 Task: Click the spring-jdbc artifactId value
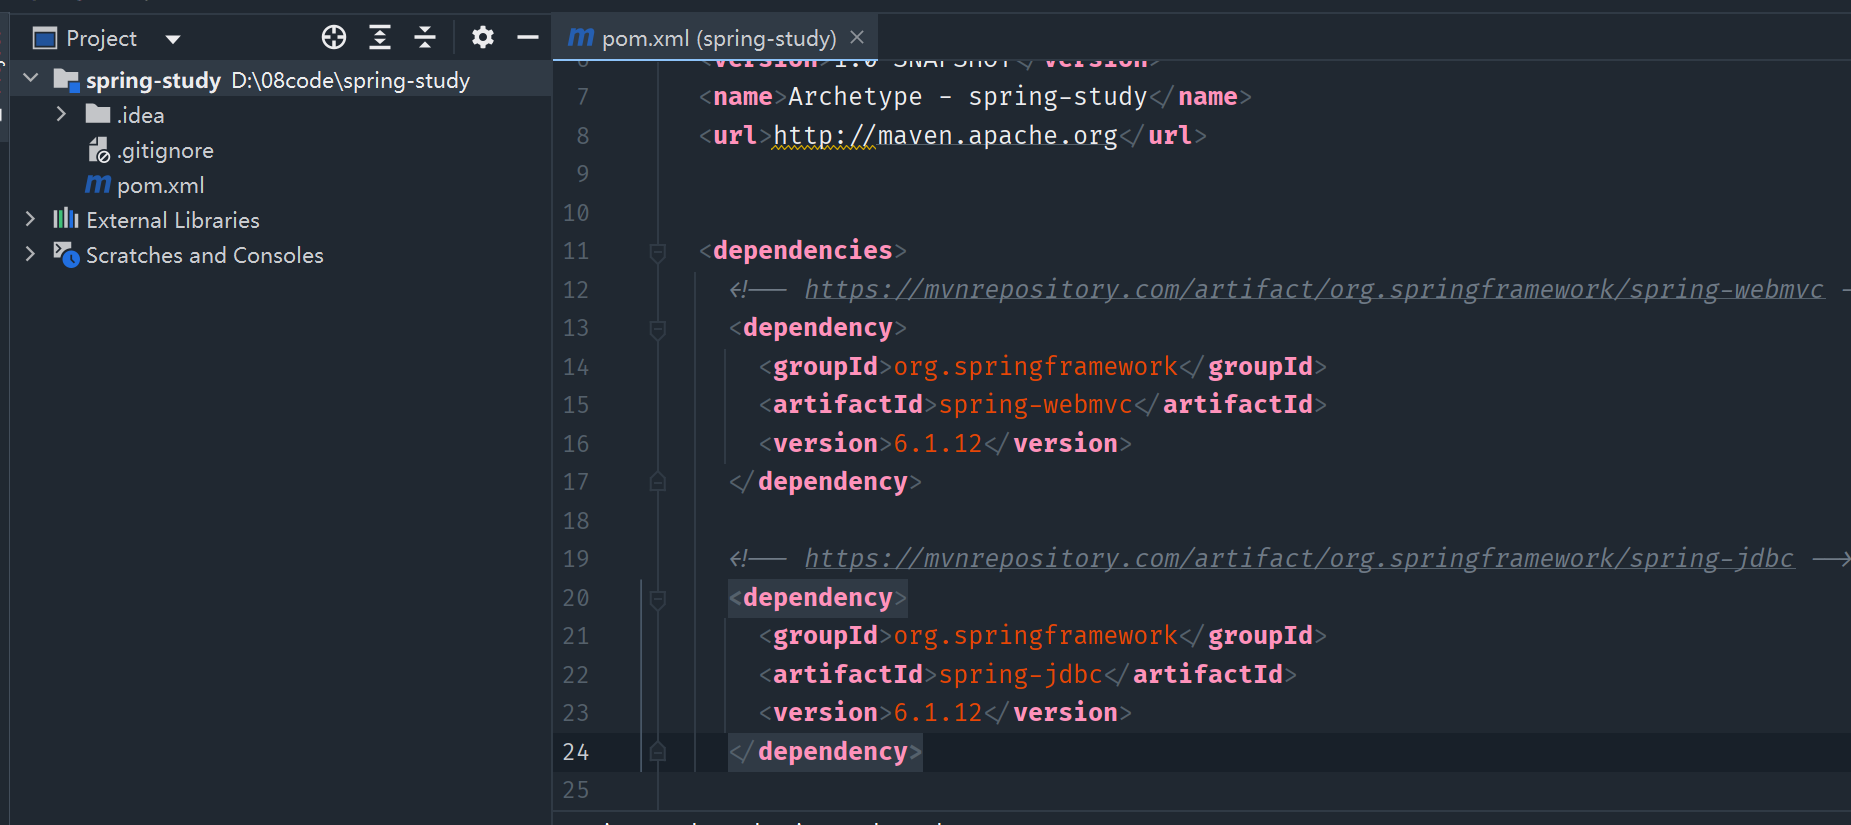click(1020, 674)
